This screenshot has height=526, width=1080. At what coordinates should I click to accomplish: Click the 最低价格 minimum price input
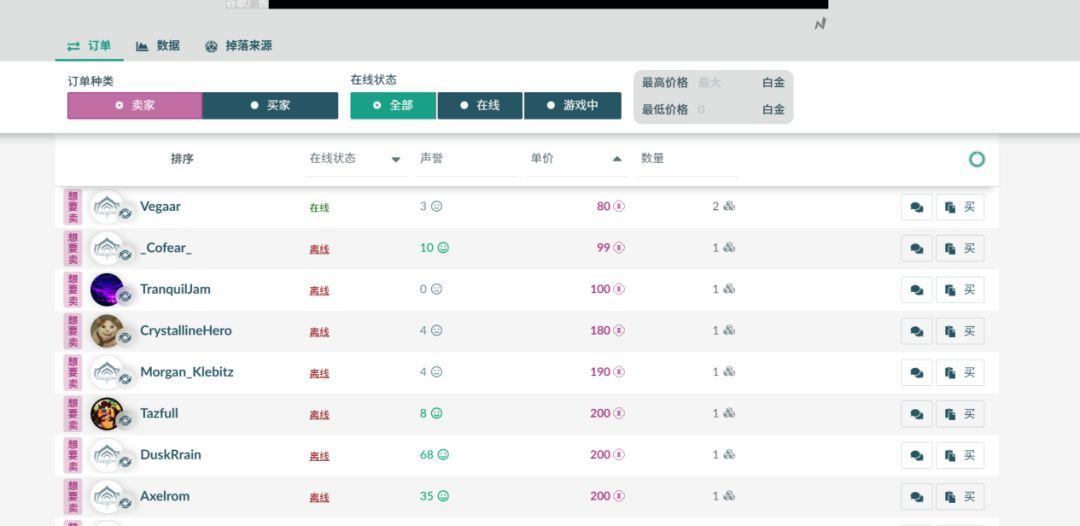click(x=725, y=109)
